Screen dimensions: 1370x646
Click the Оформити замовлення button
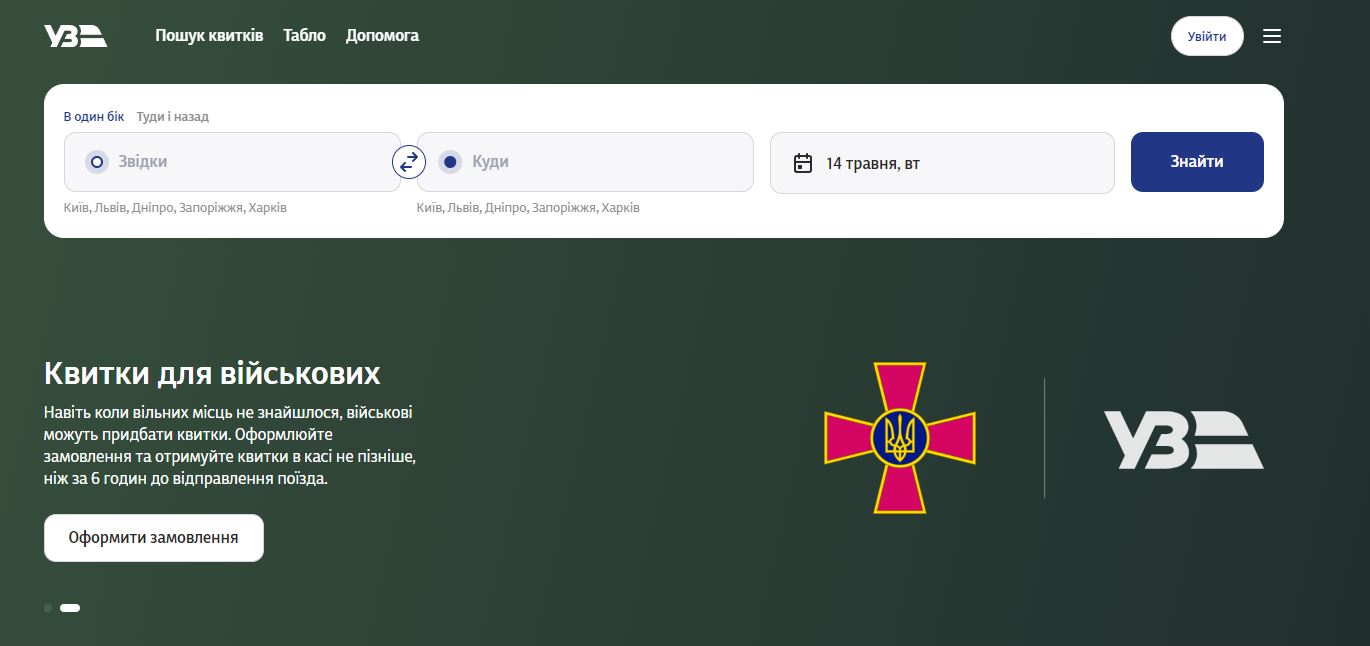(154, 538)
